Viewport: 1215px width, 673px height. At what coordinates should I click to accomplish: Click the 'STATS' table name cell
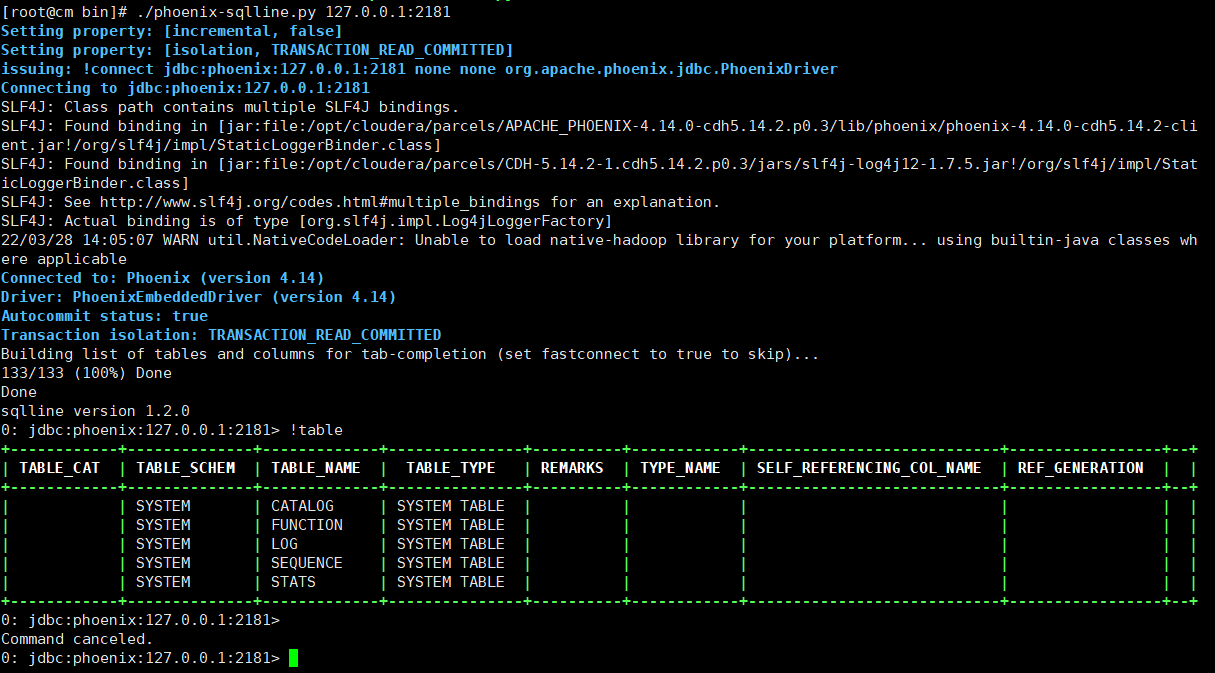293,582
